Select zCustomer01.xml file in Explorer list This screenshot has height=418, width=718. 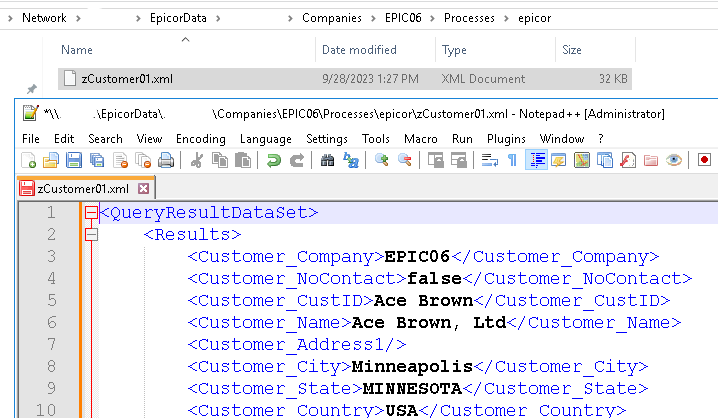pyautogui.click(x=345, y=79)
